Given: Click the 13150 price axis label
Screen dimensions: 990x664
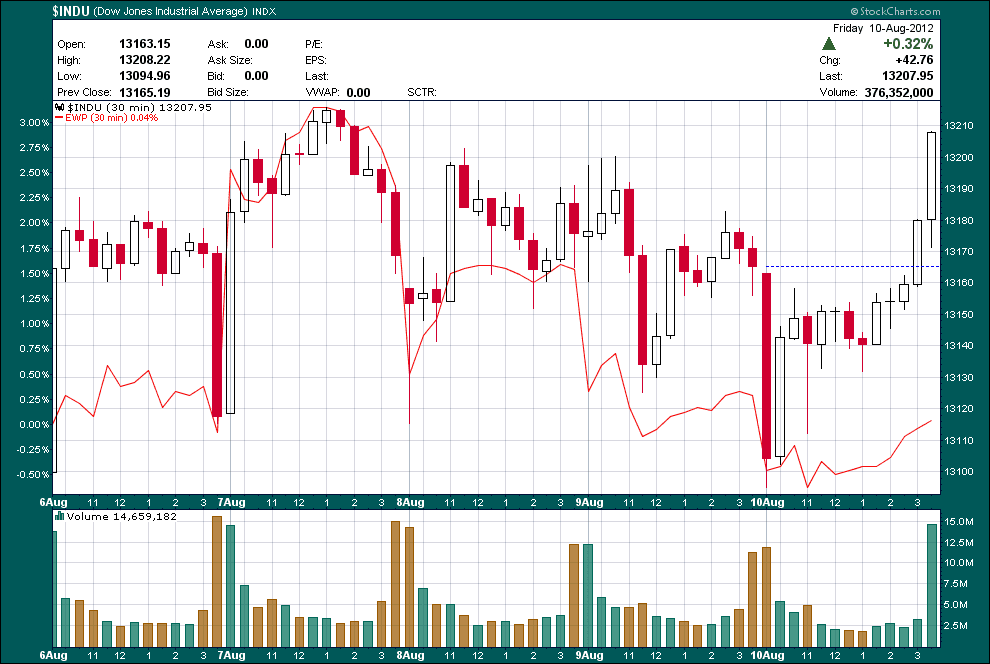Looking at the screenshot, I should 958,314.
